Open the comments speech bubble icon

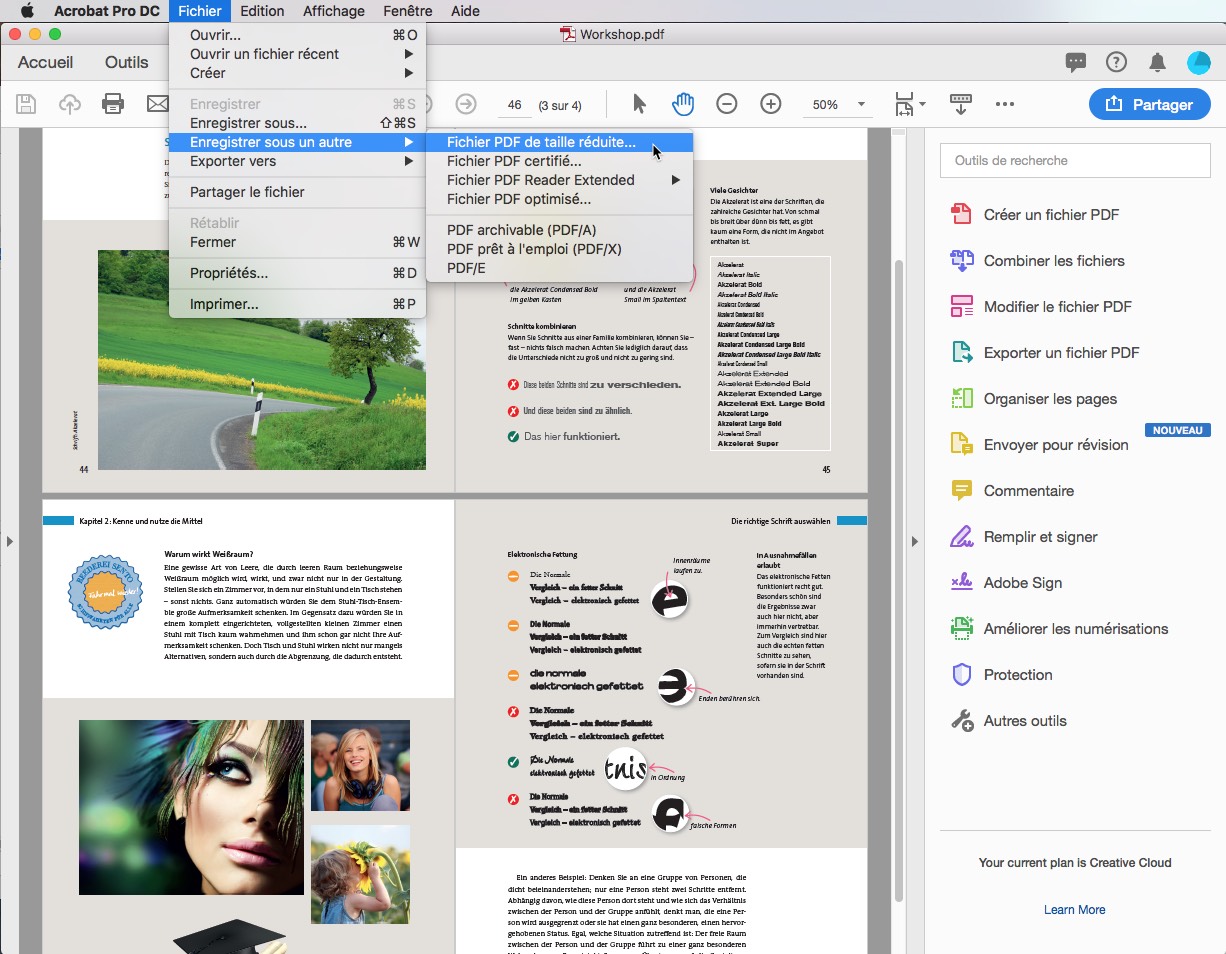pos(1076,62)
